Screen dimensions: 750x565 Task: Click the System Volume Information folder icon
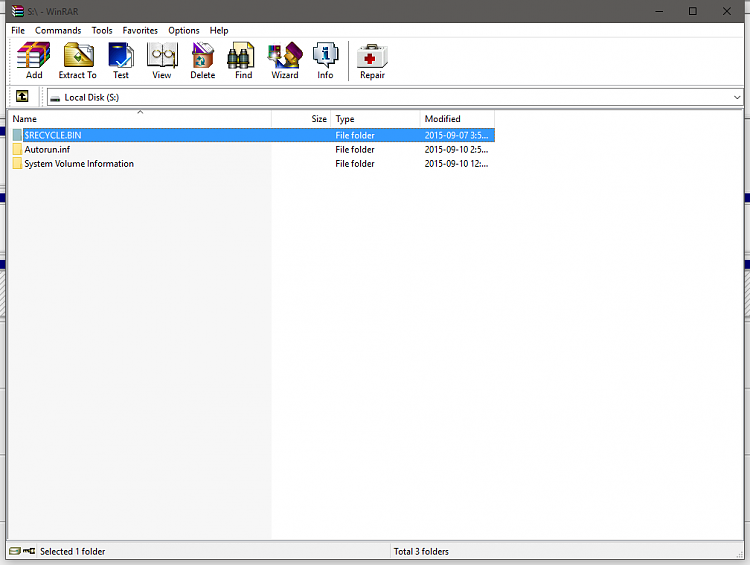[x=17, y=164]
